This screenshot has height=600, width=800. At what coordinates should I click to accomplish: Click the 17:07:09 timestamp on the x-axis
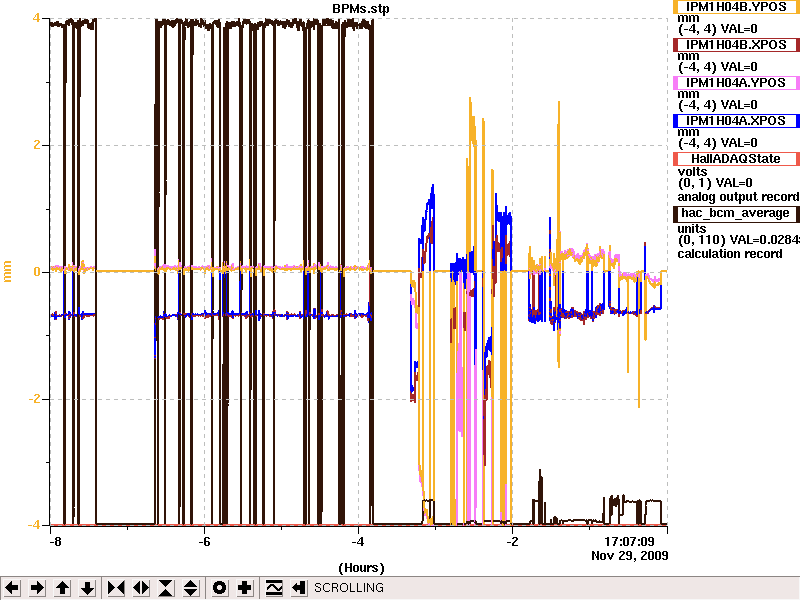point(629,542)
